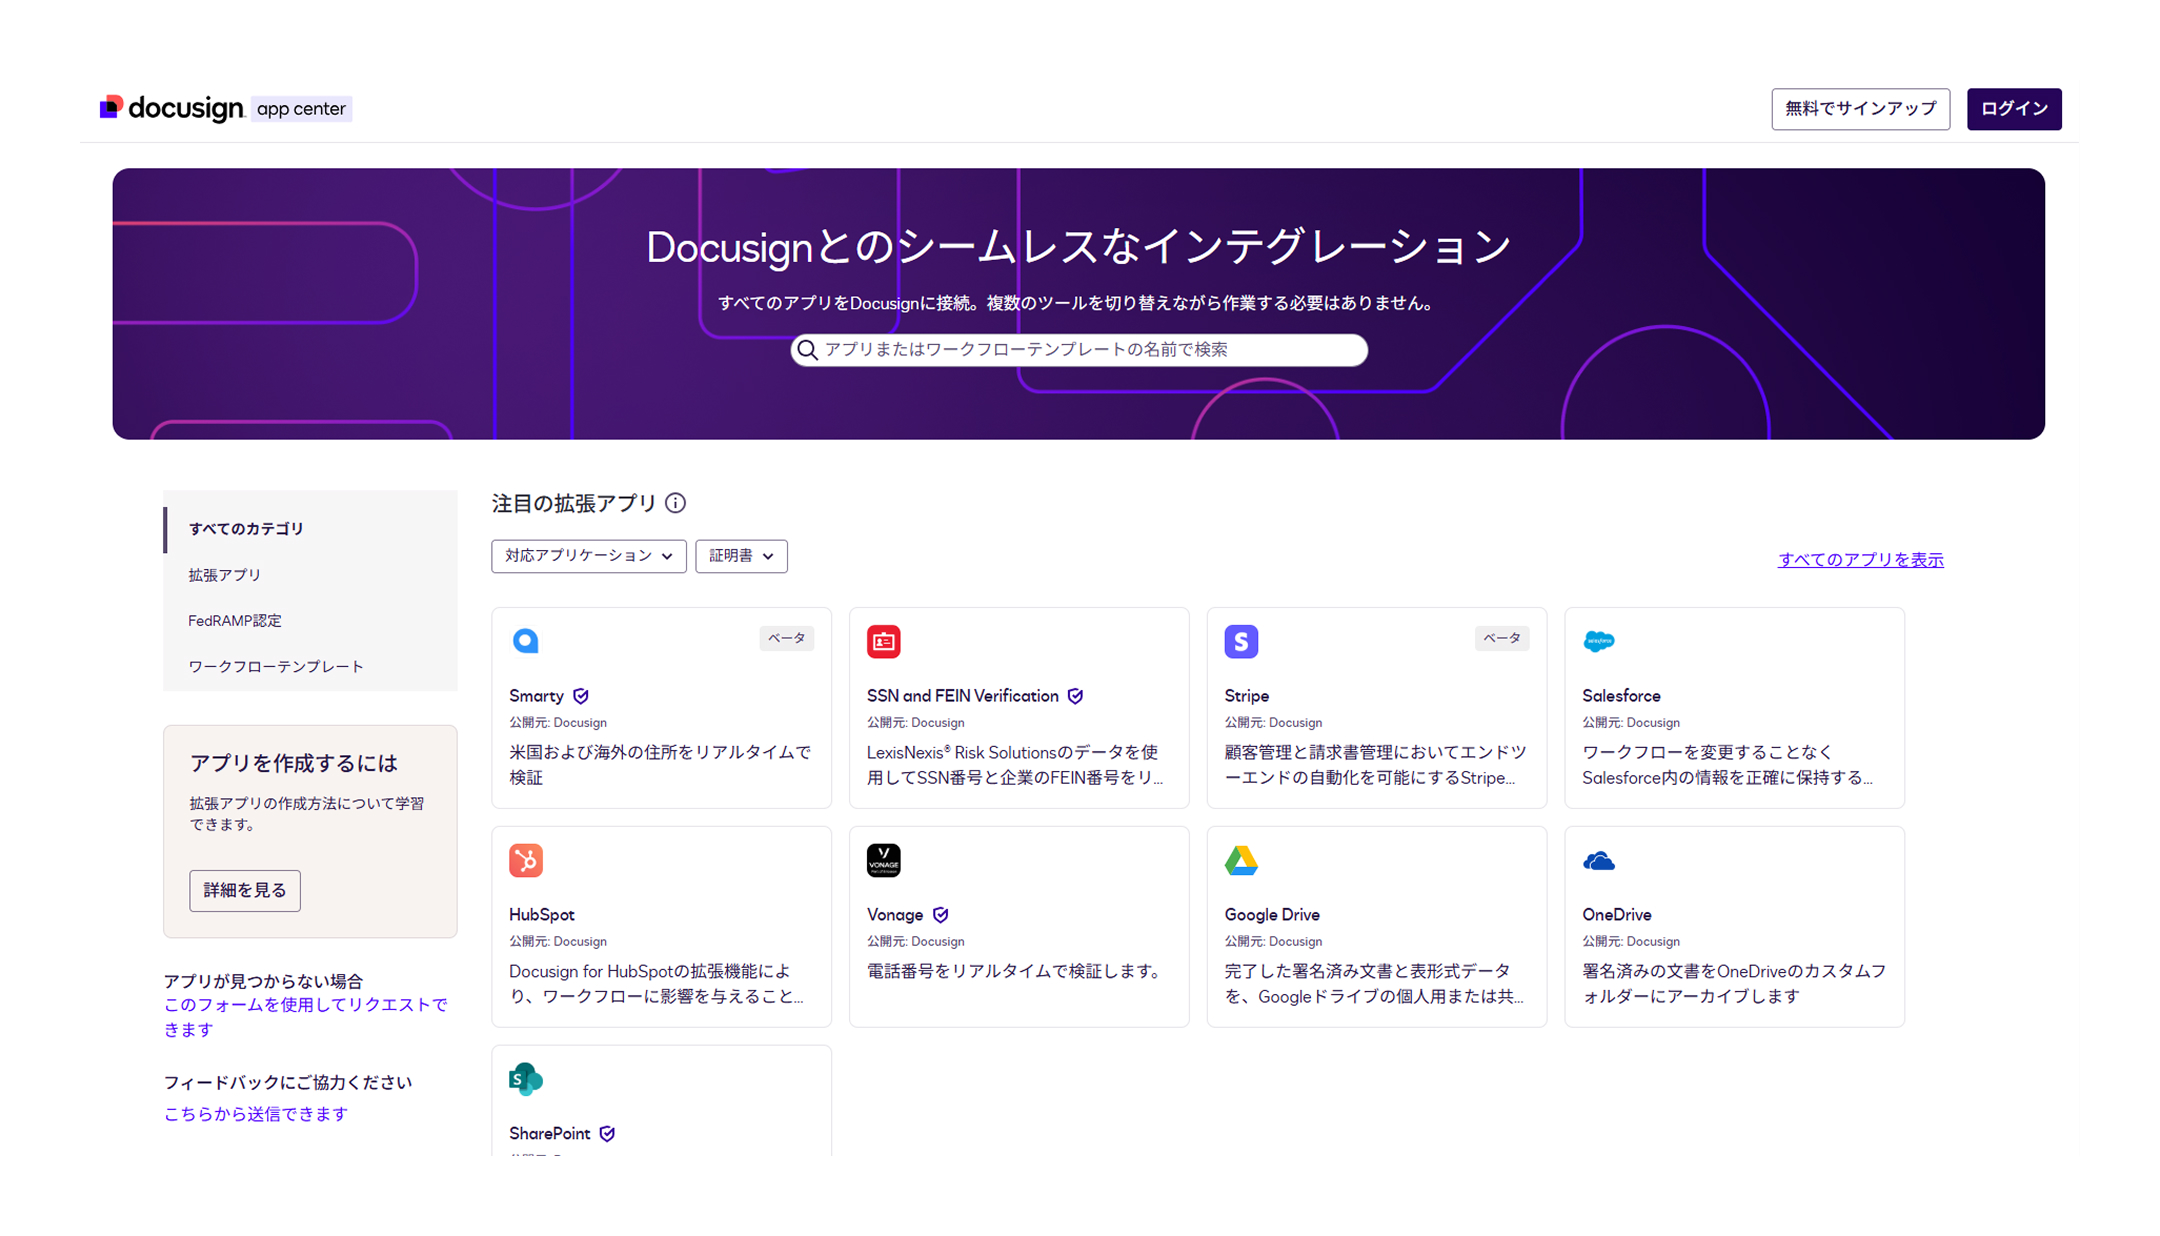Viewport: 2160px width, 1236px height.
Task: Expand the 対応アプリケーション dropdown
Action: (x=588, y=556)
